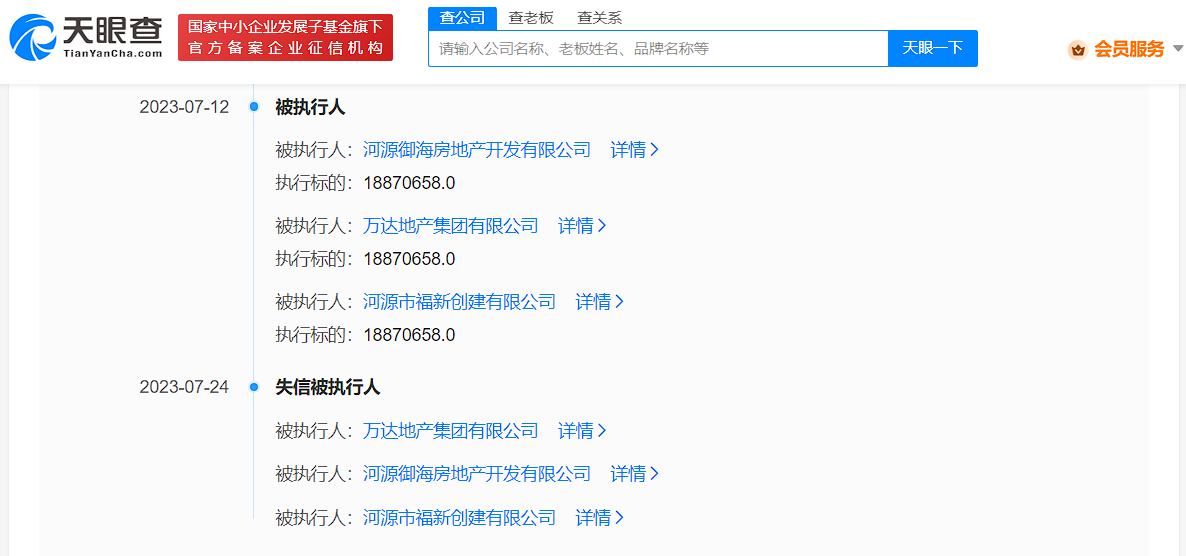Viewport: 1186px width, 556px height.
Task: Expand the 会员服务 dropdown arrow
Action: tap(1177, 49)
